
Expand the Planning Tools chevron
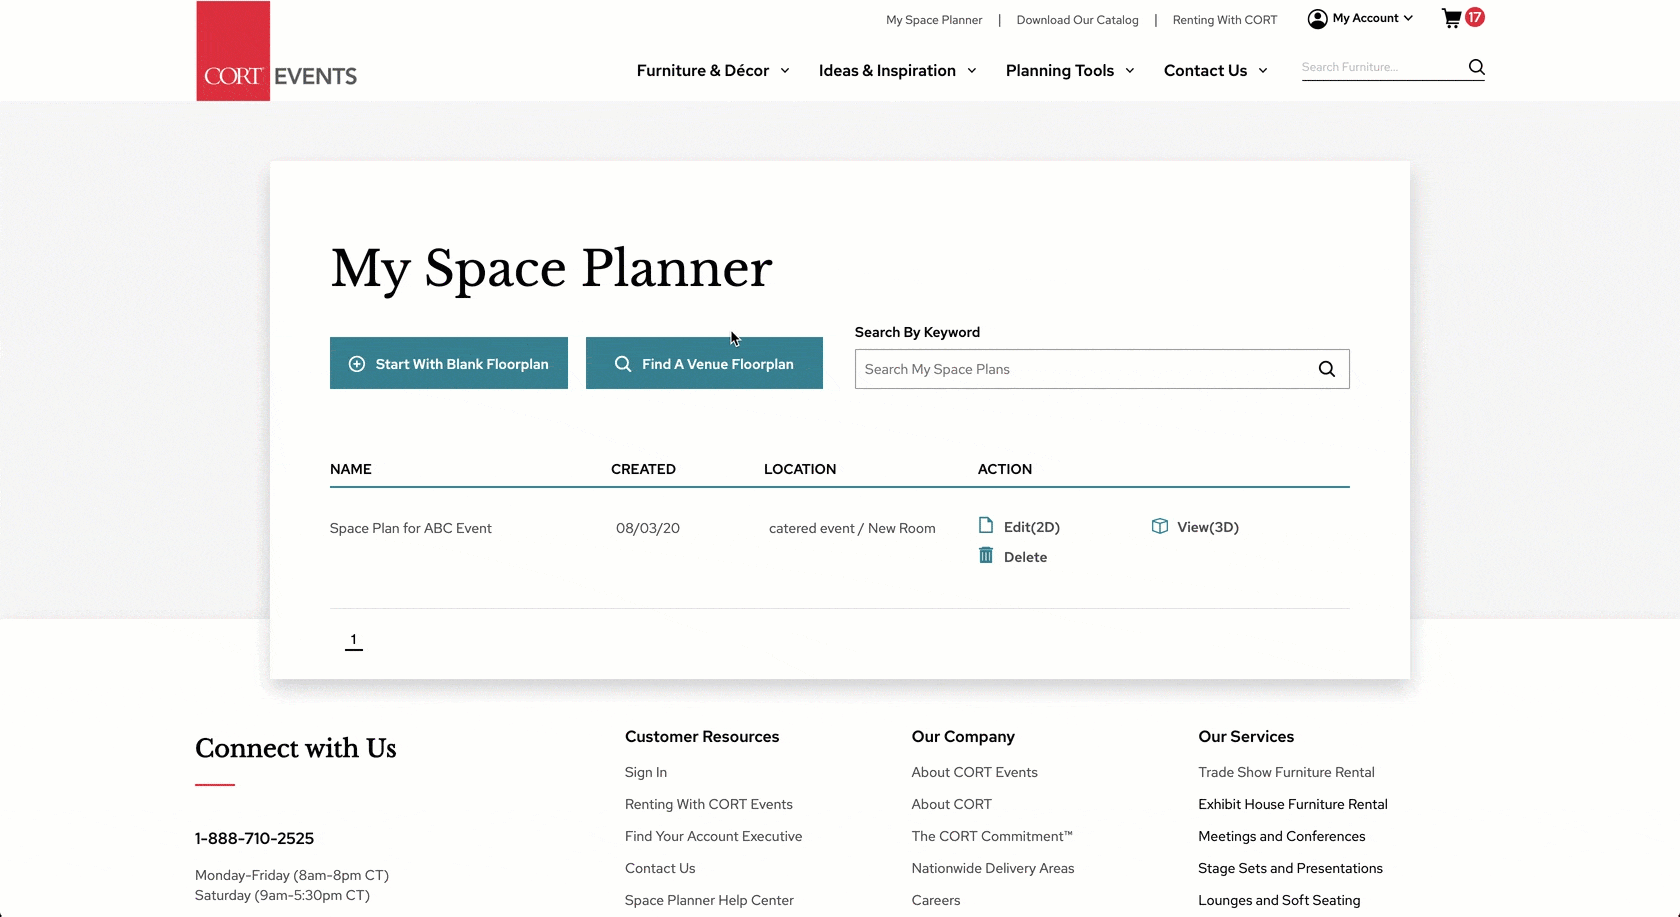coord(1130,71)
